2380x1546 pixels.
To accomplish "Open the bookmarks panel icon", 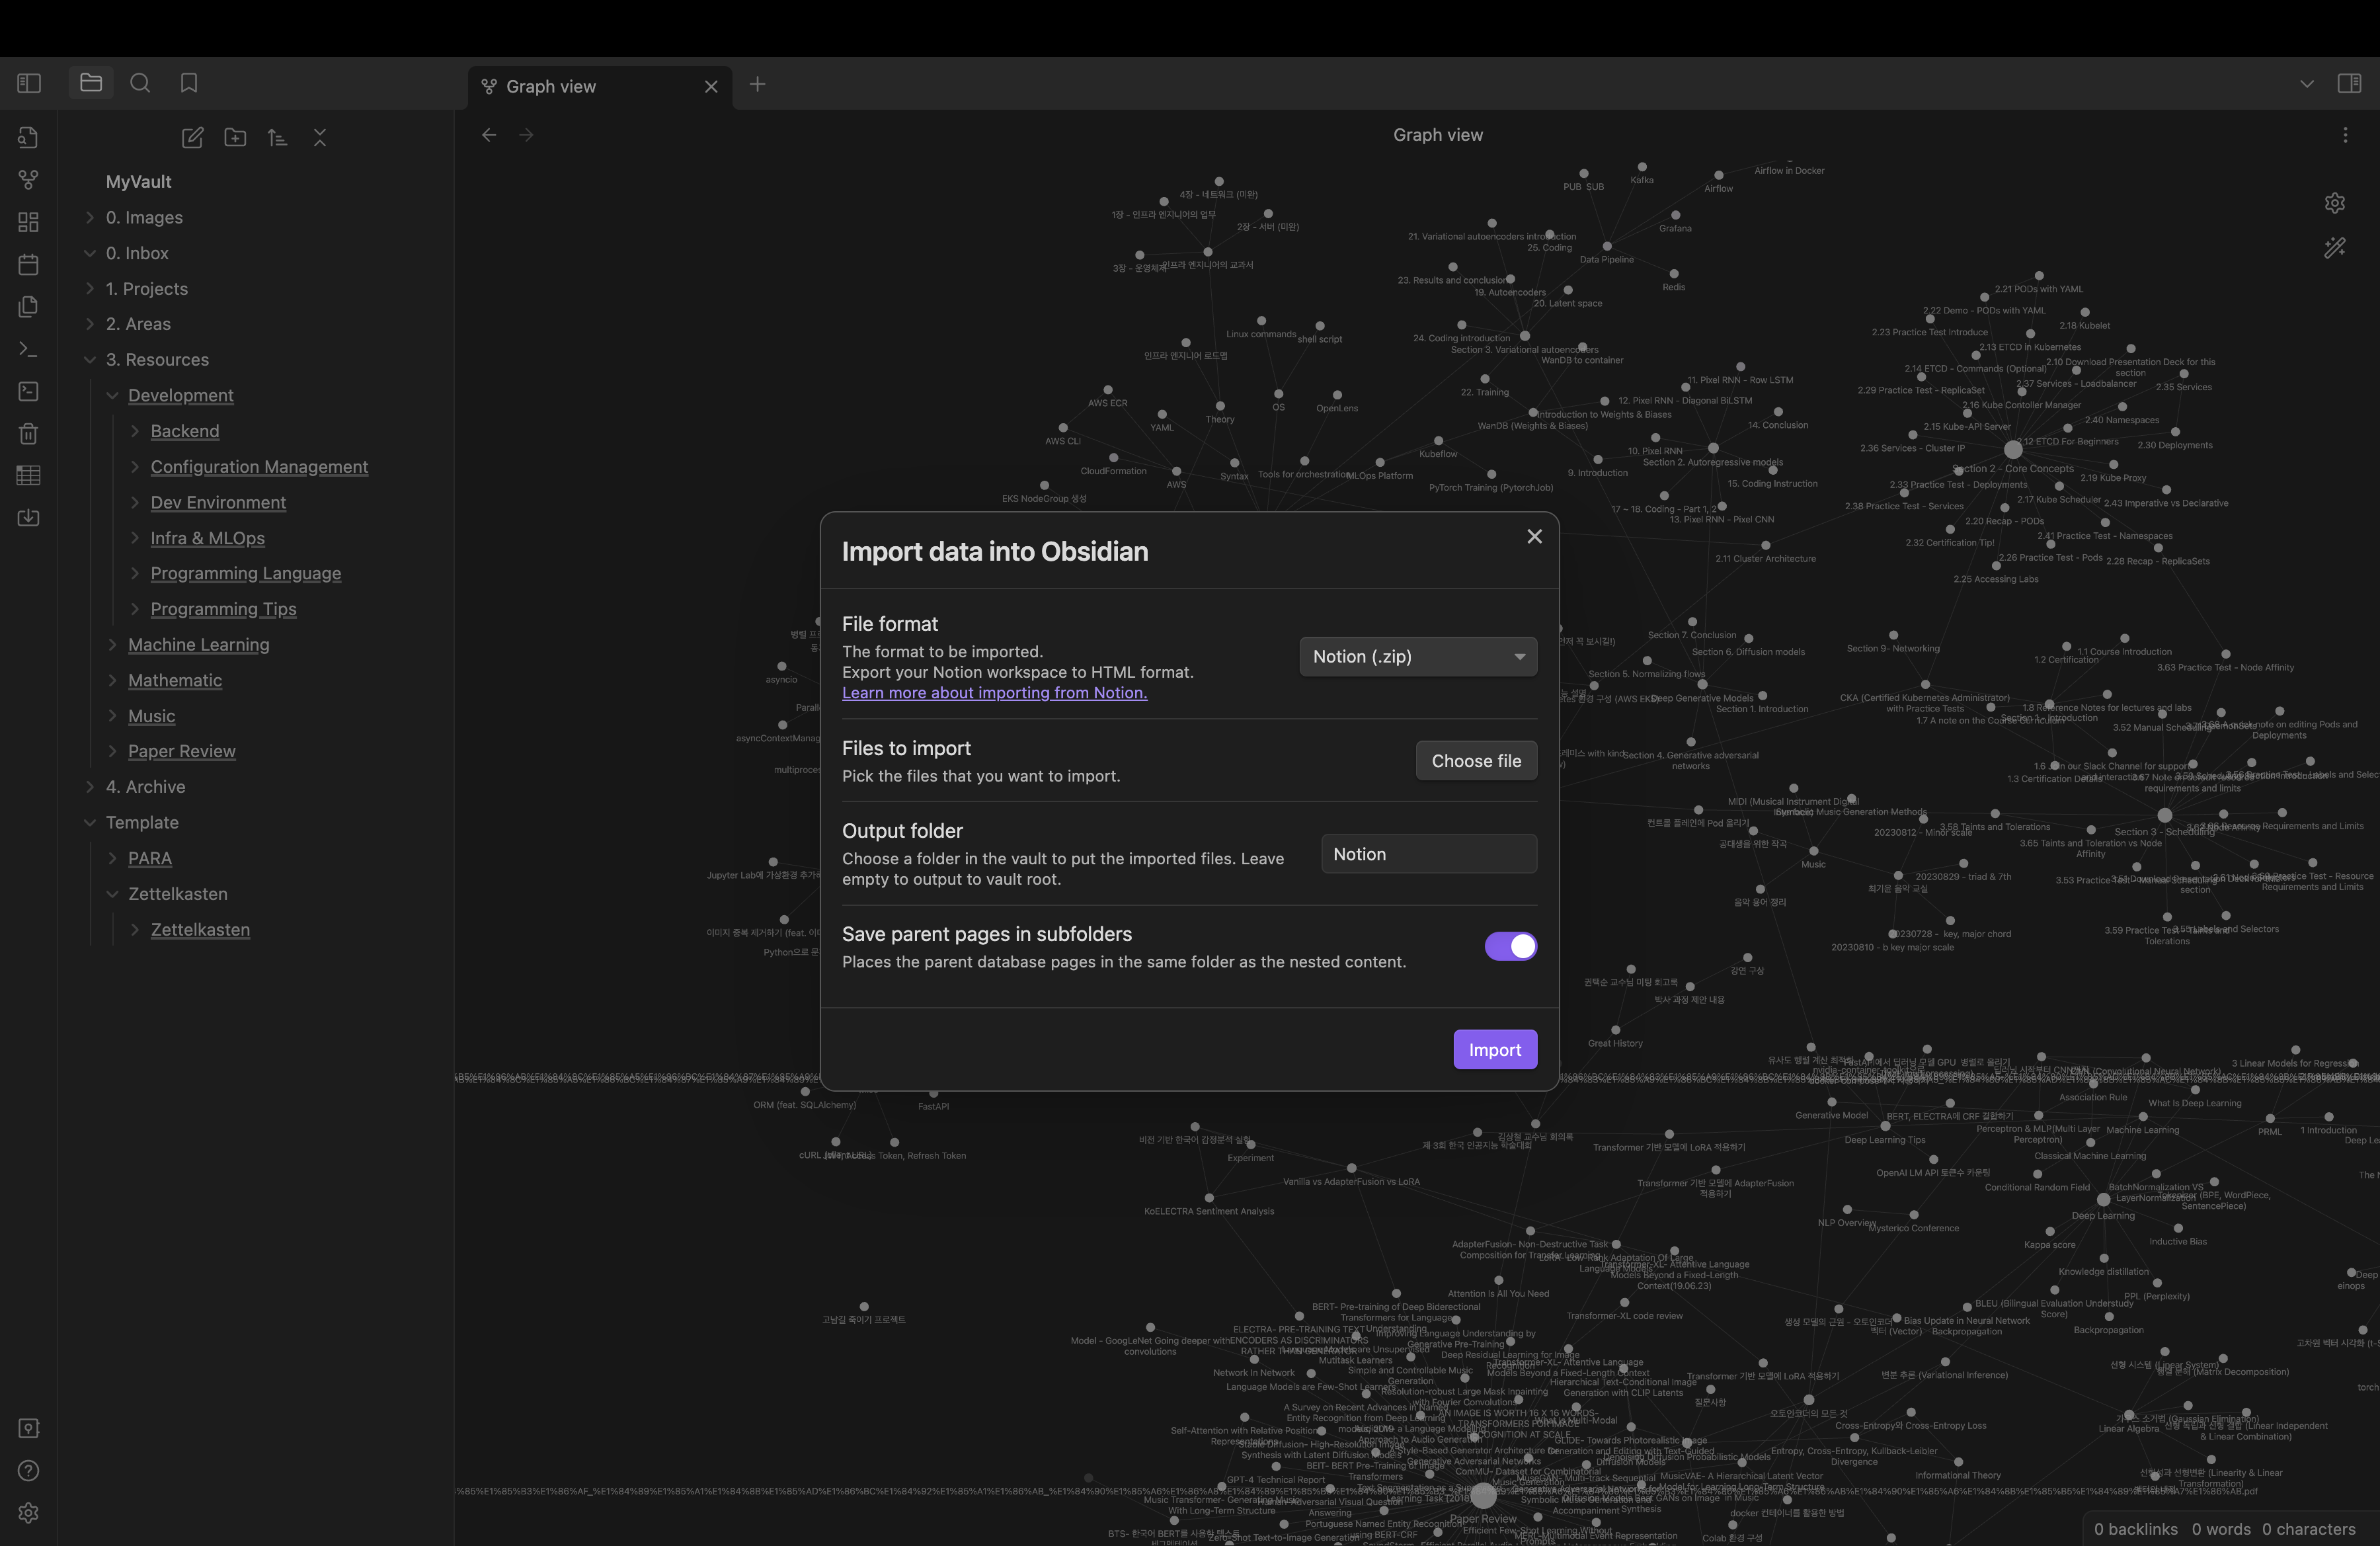I will click(x=189, y=83).
